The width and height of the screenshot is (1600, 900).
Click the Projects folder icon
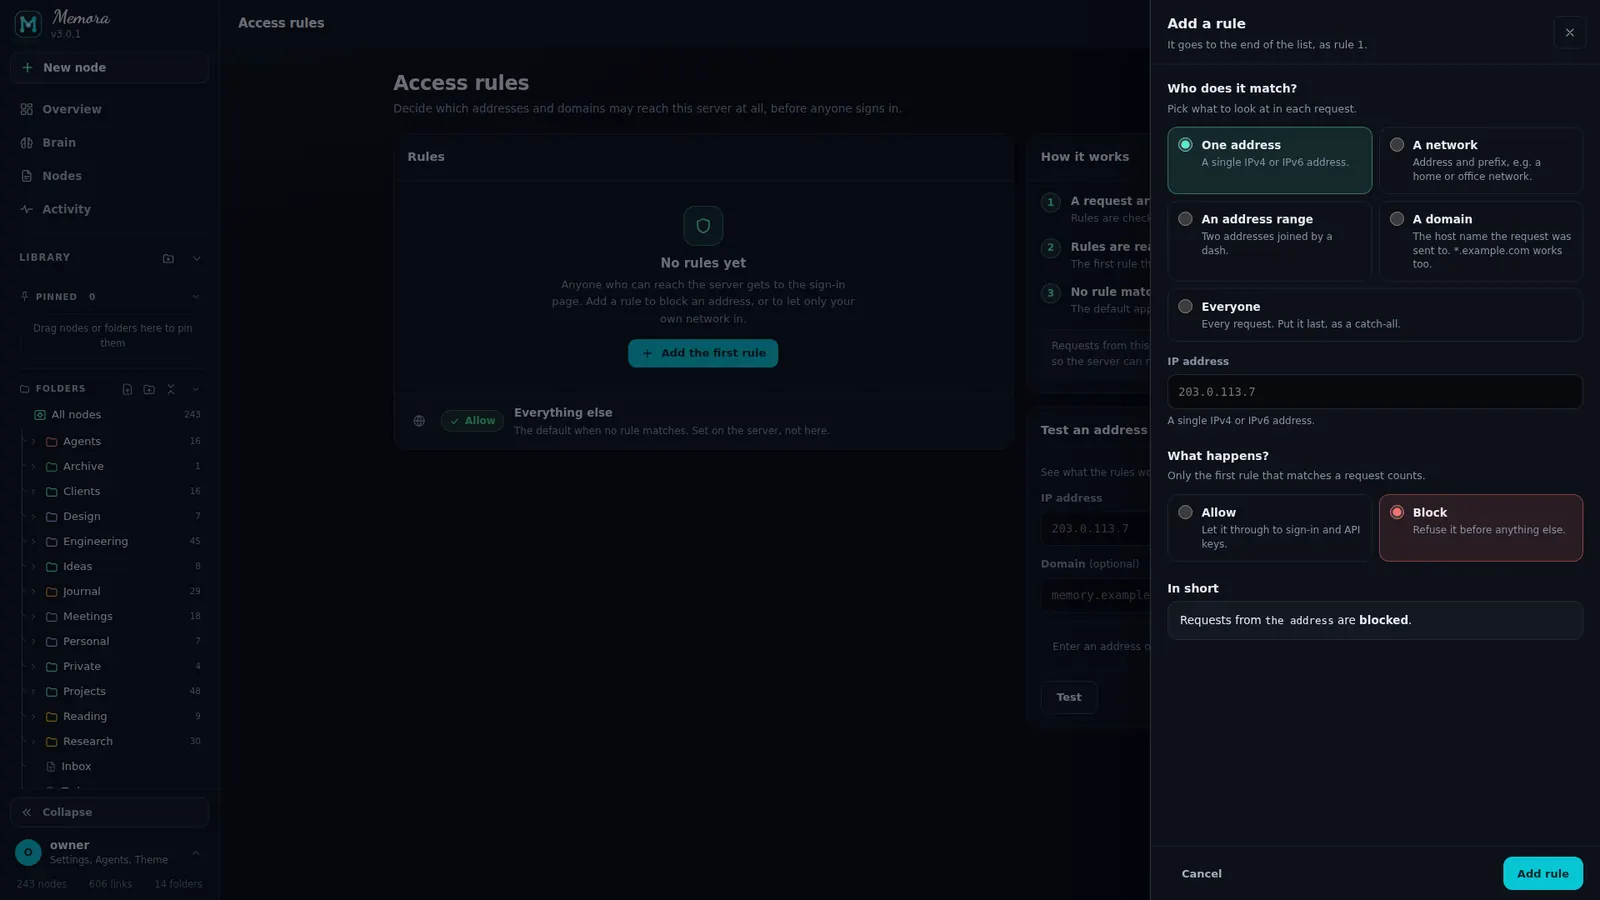click(x=51, y=691)
